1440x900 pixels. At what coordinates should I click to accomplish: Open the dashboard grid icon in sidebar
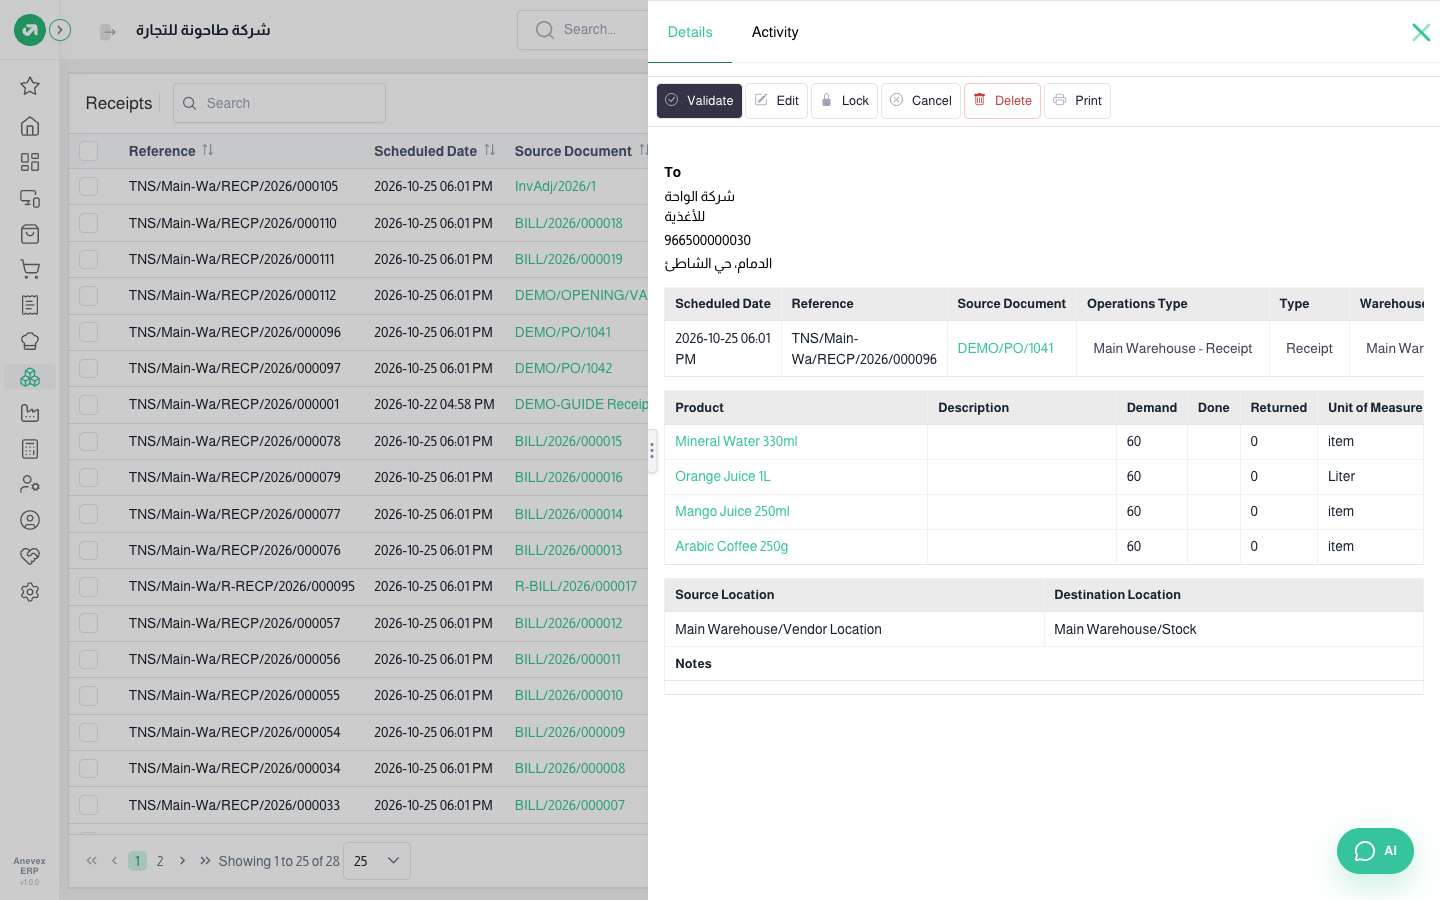coord(30,162)
